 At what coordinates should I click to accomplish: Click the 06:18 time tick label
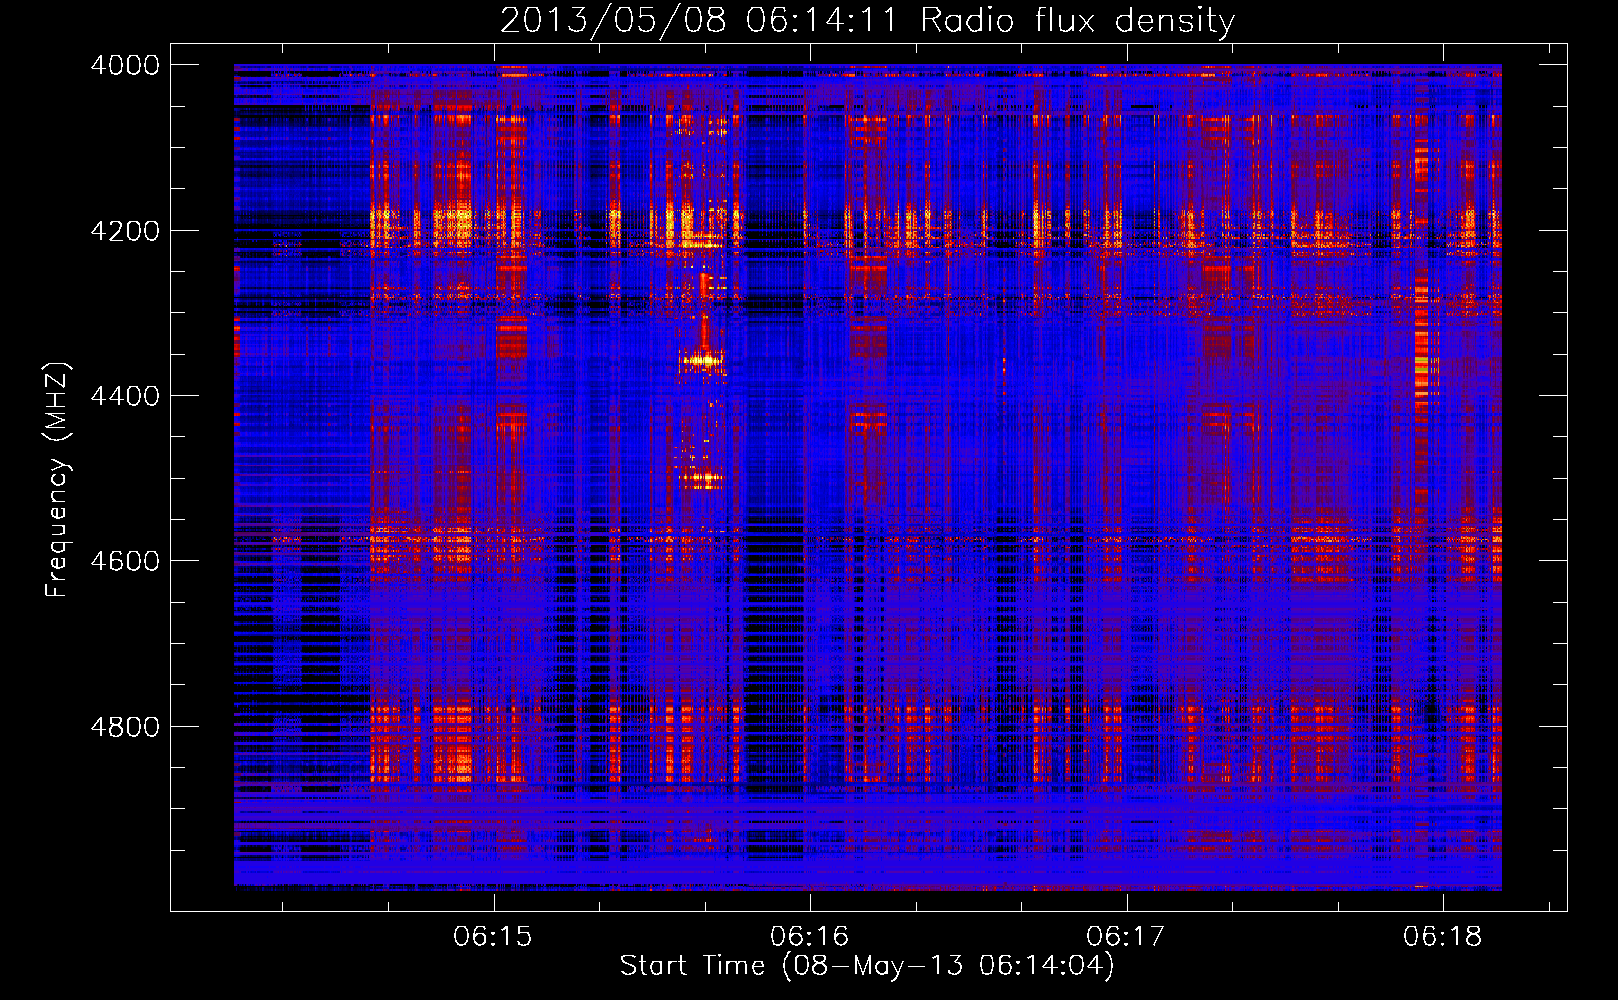pyautogui.click(x=1443, y=936)
